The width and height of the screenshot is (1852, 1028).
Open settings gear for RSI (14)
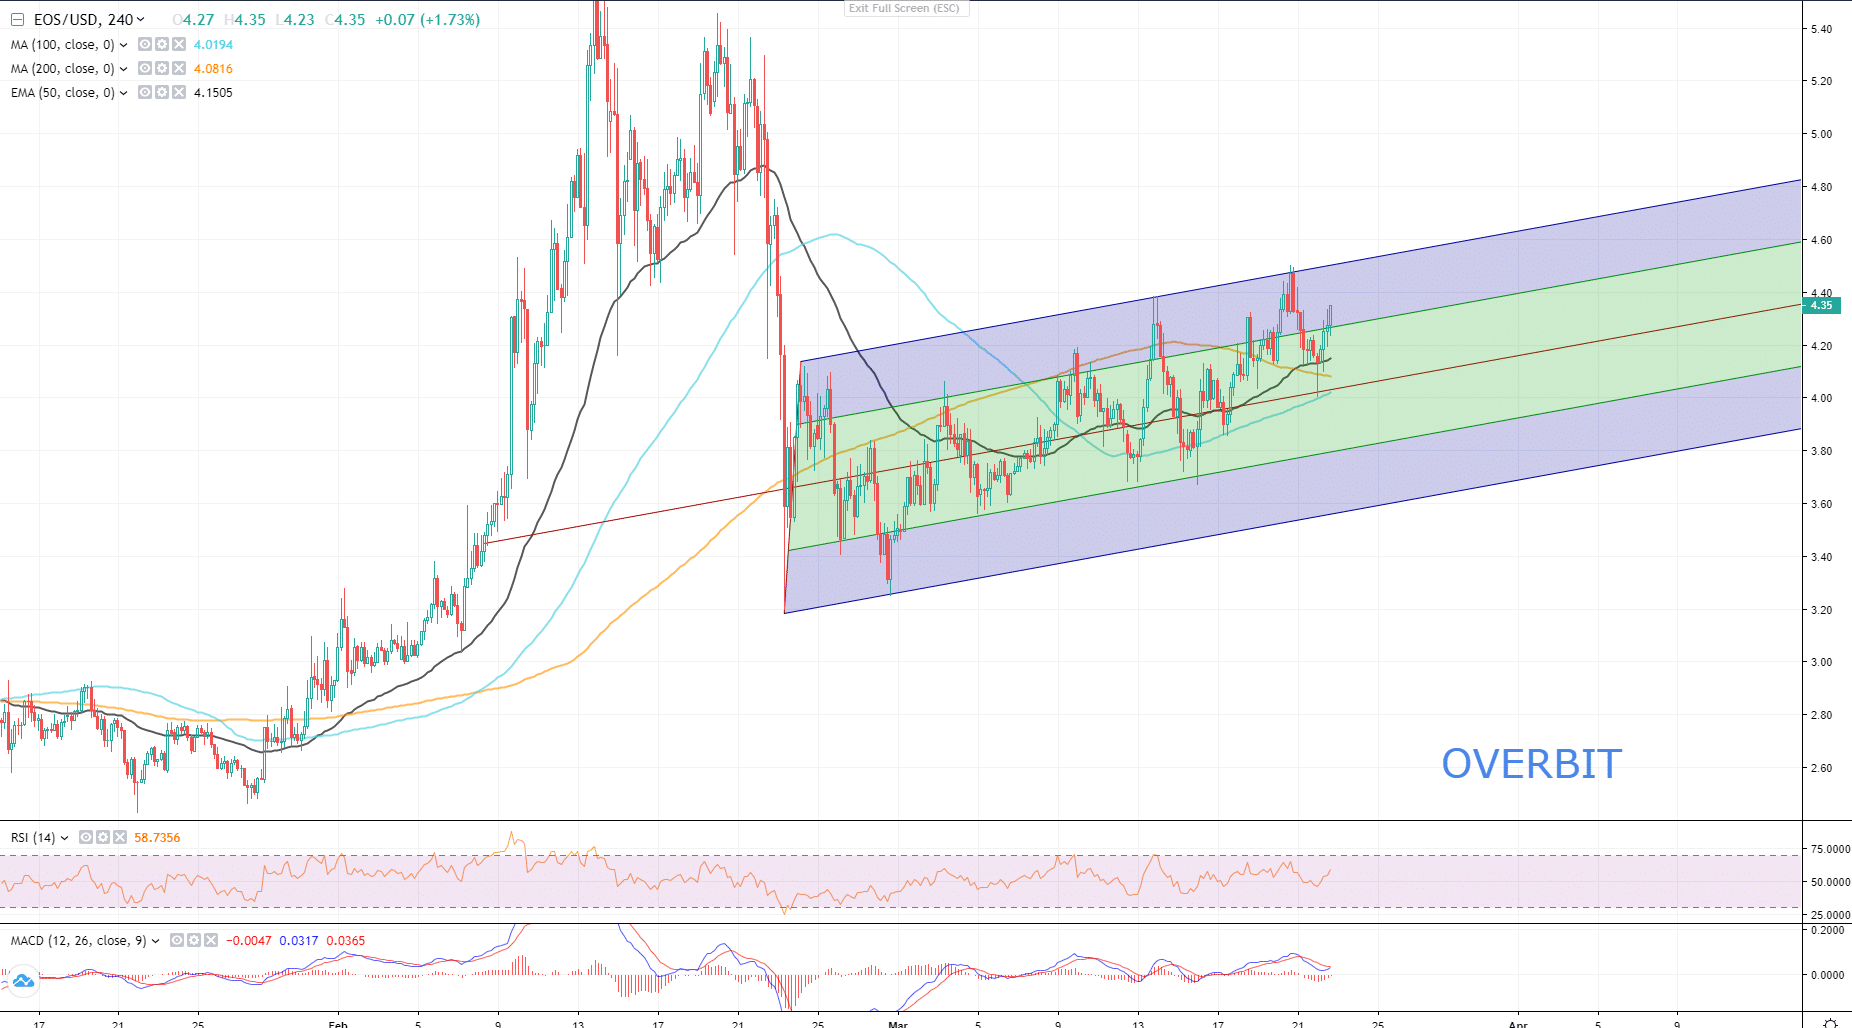tap(103, 838)
